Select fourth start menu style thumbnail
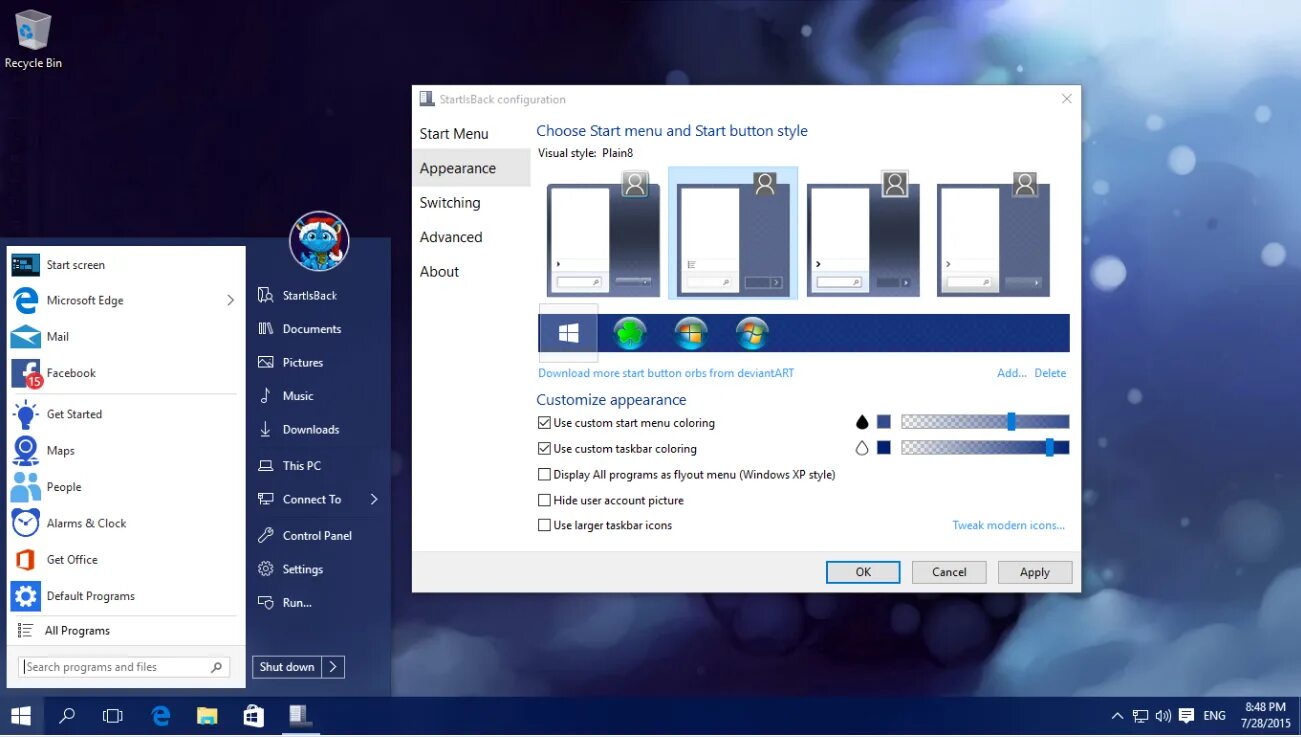Screen dimensions: 1301x737 tap(993, 233)
